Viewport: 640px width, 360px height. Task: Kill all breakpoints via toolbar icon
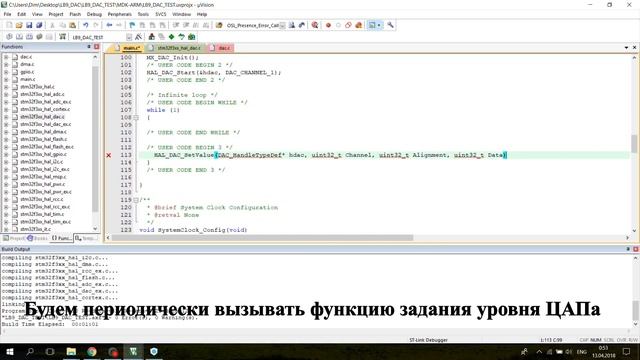coord(358,25)
